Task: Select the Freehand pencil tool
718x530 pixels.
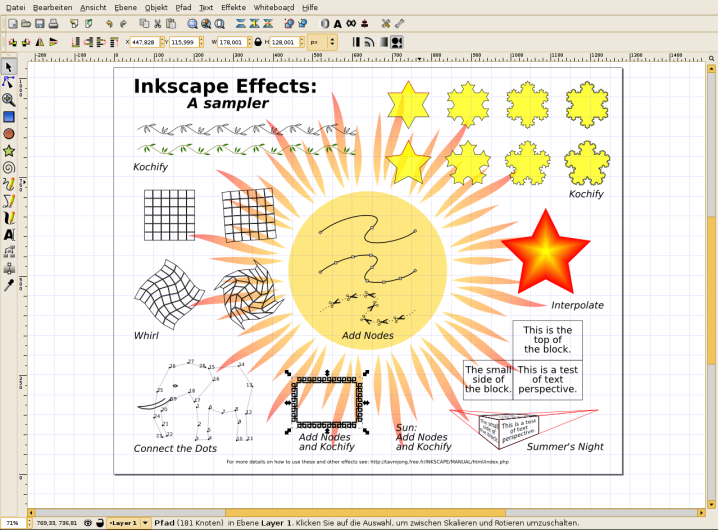Action: 9,184
